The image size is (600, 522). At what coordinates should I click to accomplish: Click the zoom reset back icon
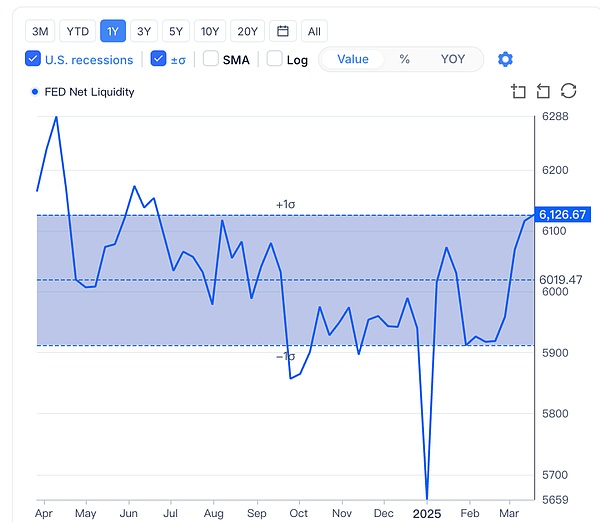pos(543,92)
